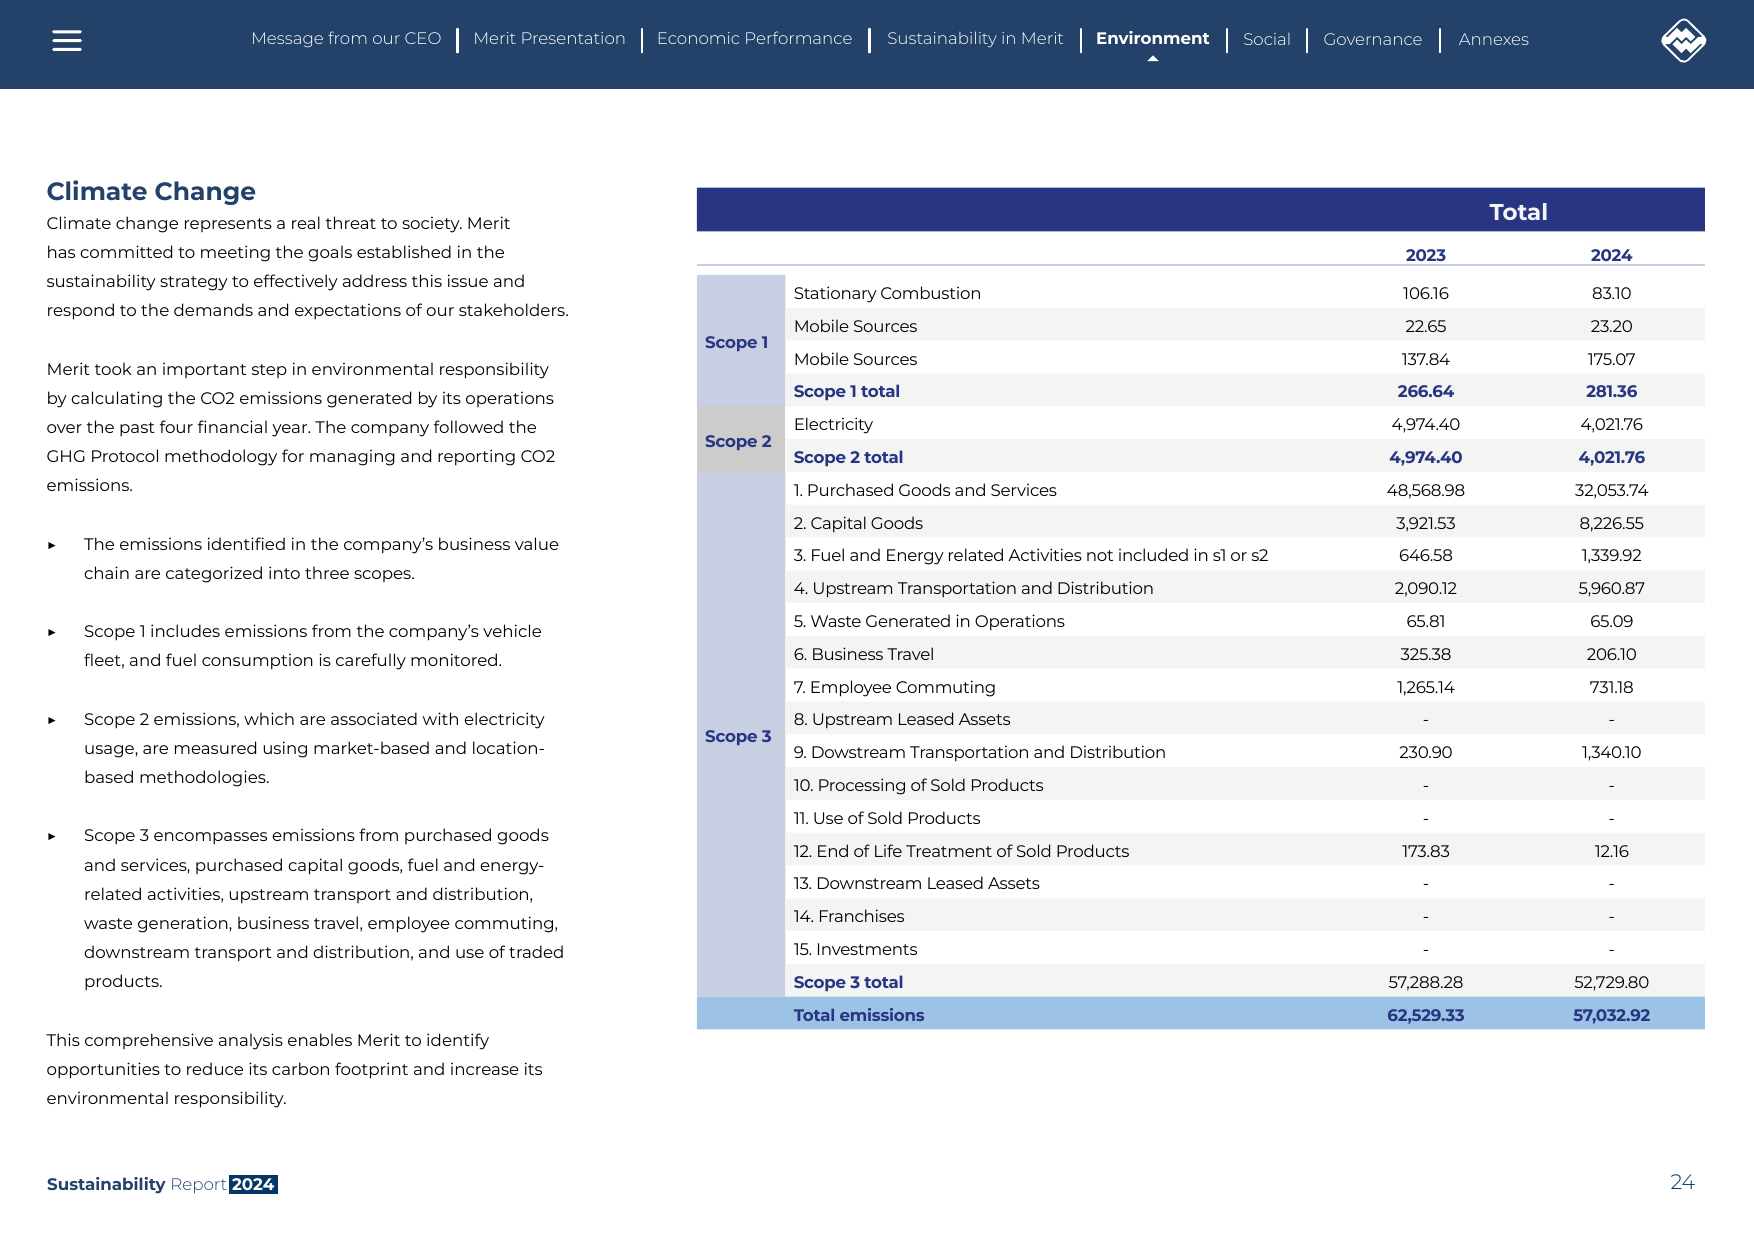Select the Scope 1 total label
Image resolution: width=1754 pixels, height=1241 pixels.
point(846,391)
